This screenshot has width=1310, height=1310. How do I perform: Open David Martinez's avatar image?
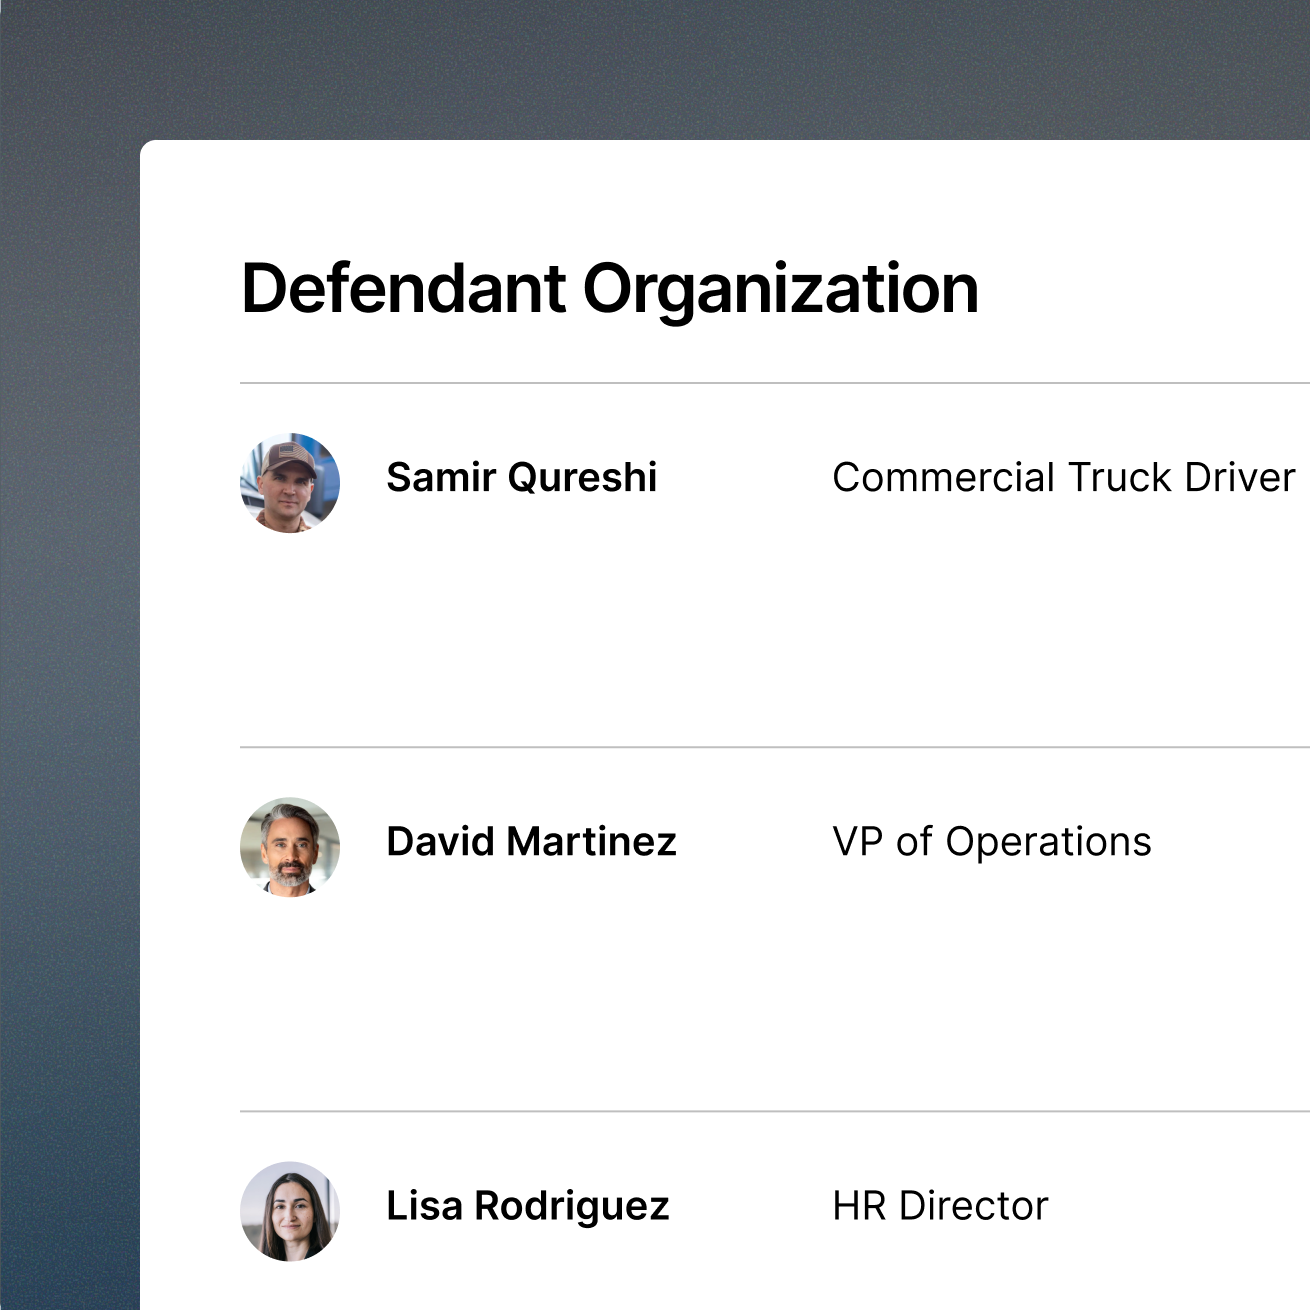click(x=290, y=847)
